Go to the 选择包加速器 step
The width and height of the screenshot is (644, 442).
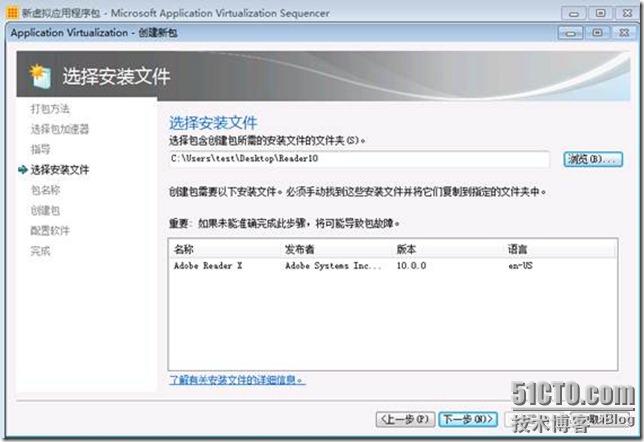tap(60, 129)
